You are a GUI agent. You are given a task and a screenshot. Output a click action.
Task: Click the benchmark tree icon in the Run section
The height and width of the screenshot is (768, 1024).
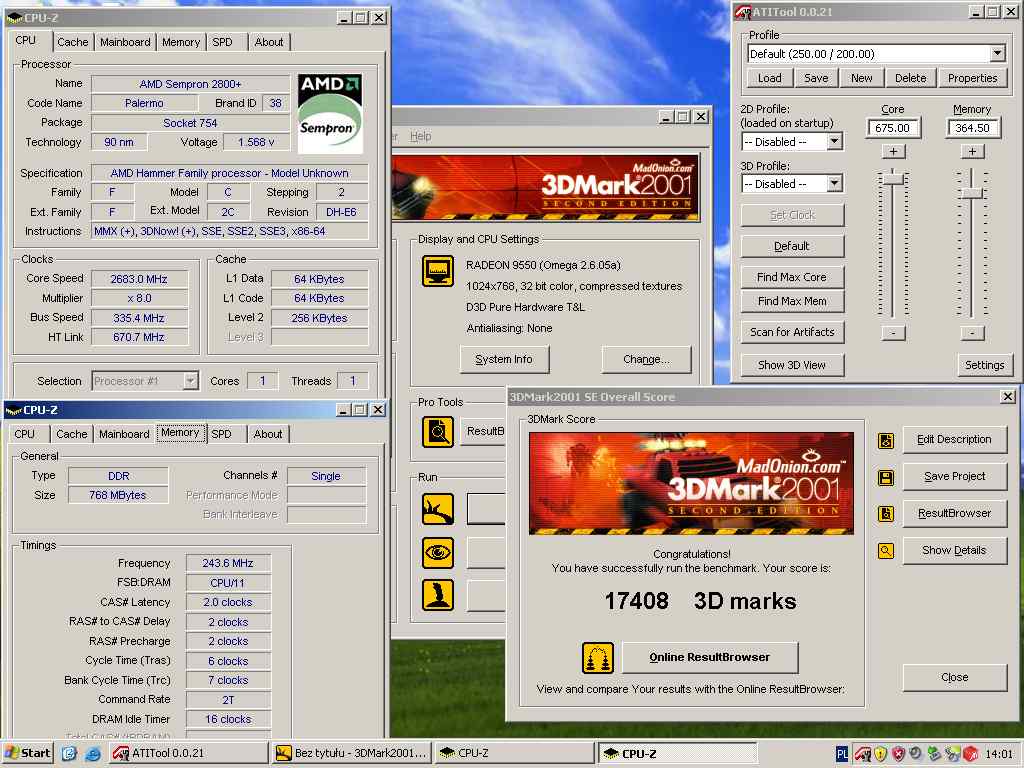click(x=438, y=509)
